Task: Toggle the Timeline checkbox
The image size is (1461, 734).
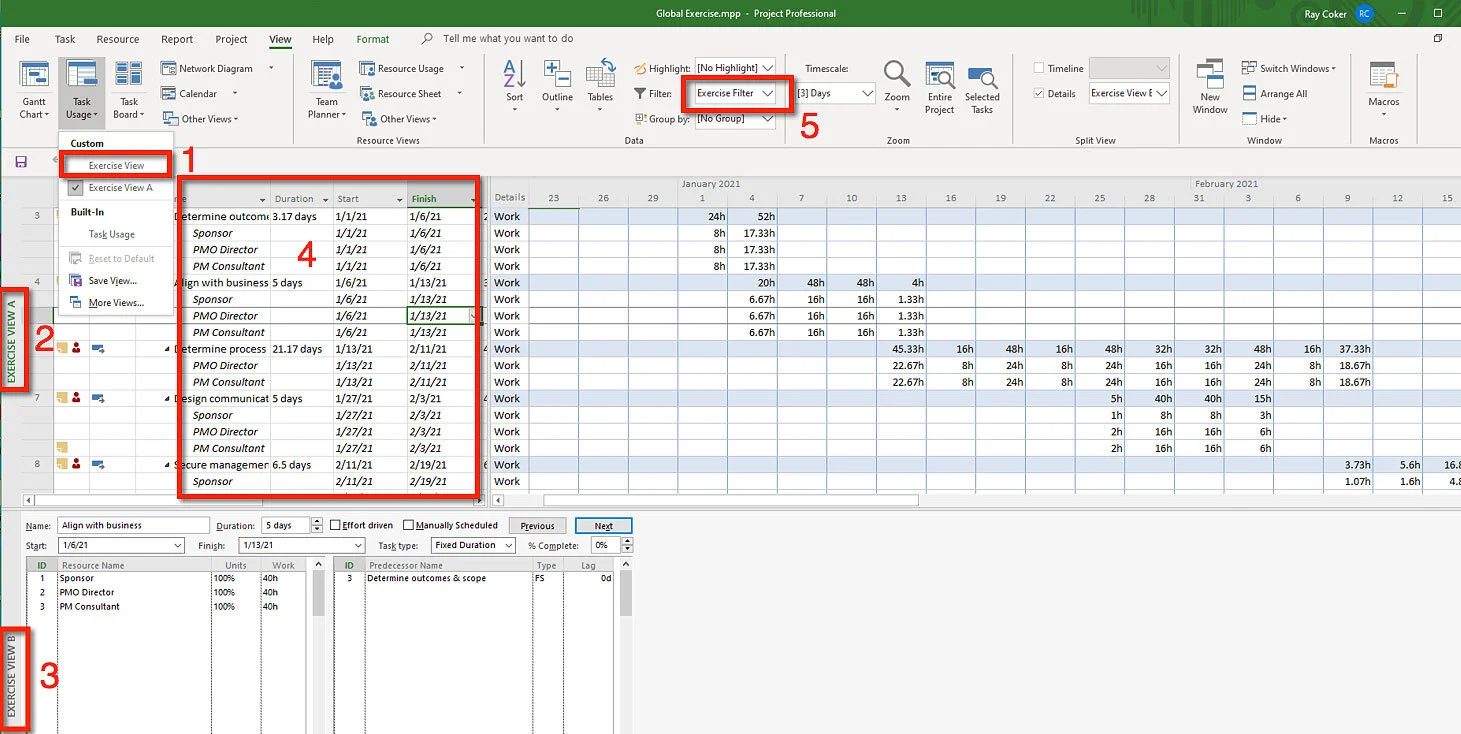Action: [1039, 68]
